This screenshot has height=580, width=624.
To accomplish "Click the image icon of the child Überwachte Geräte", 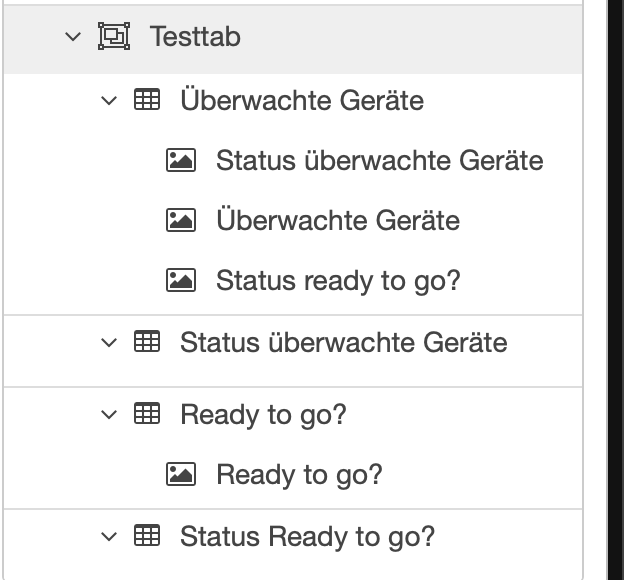I will pyautogui.click(x=180, y=220).
